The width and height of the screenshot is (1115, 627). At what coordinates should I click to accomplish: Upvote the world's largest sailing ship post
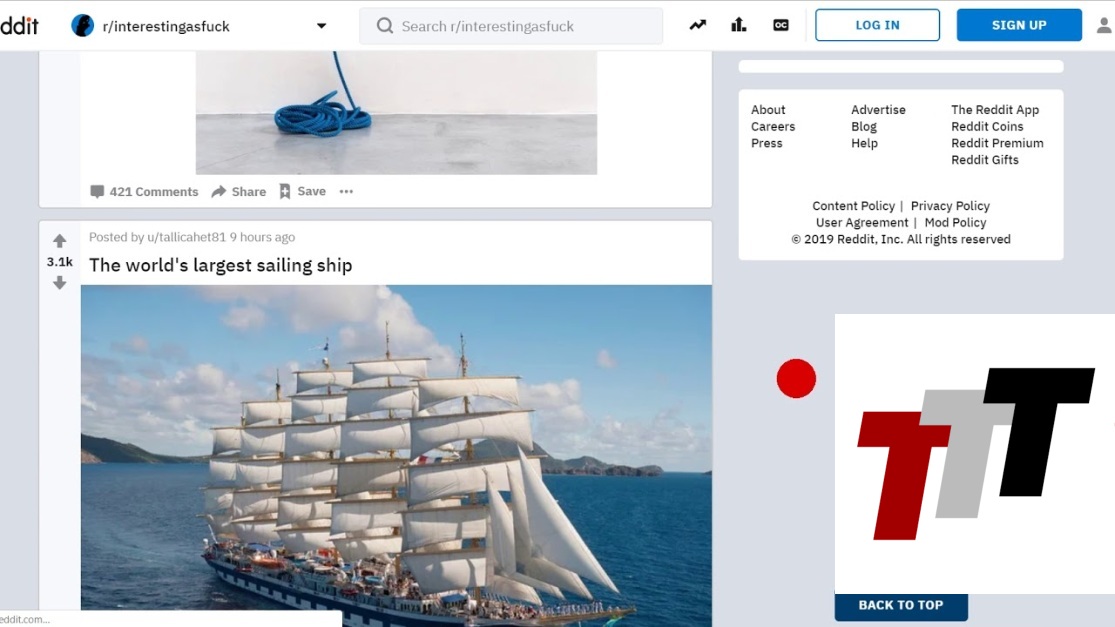click(60, 241)
